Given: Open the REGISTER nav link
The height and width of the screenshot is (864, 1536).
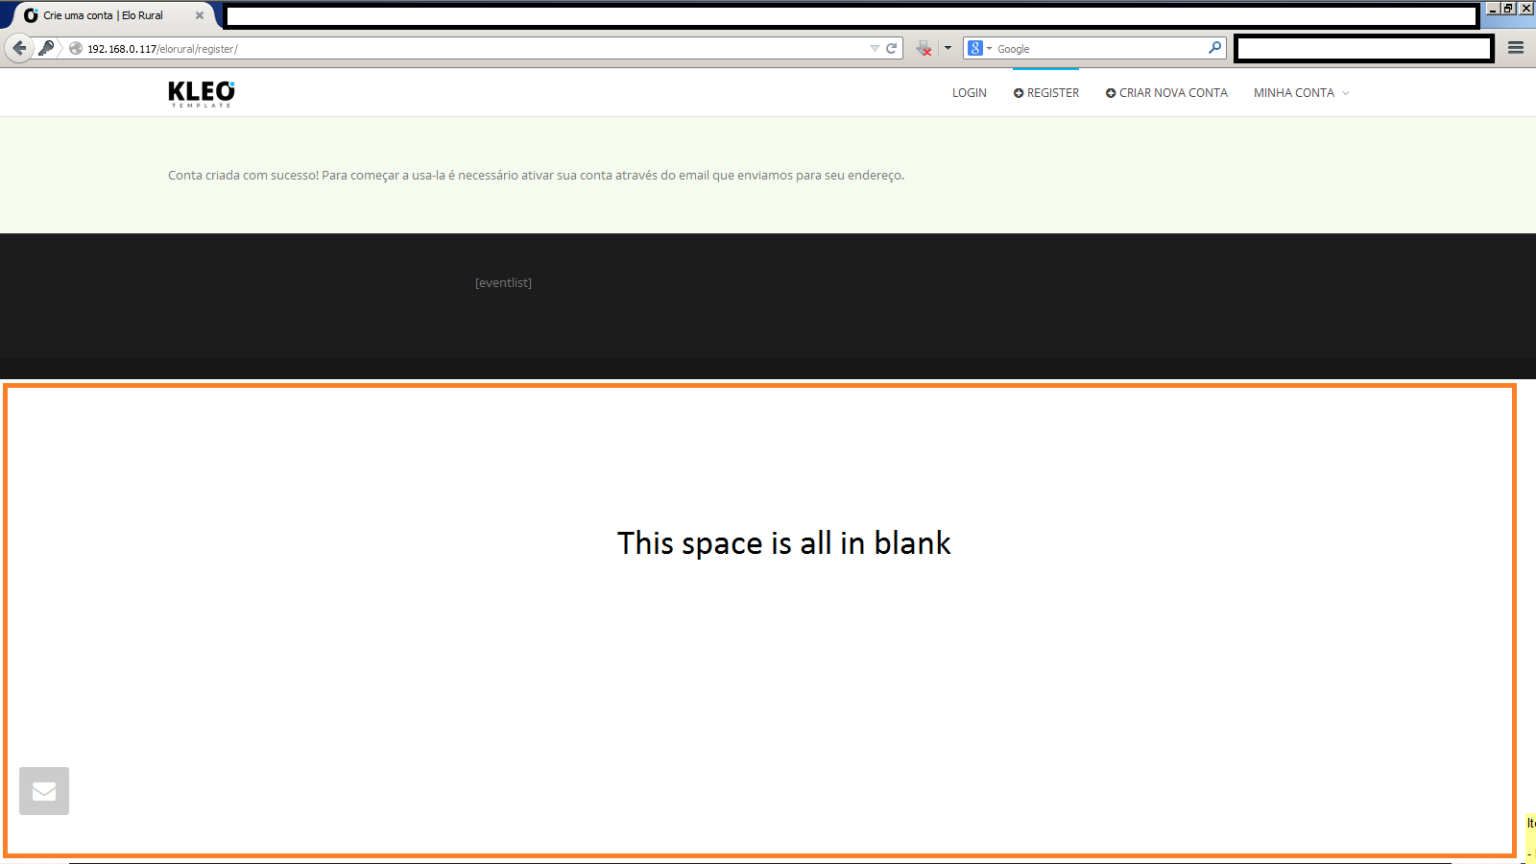Looking at the screenshot, I should 1046,93.
